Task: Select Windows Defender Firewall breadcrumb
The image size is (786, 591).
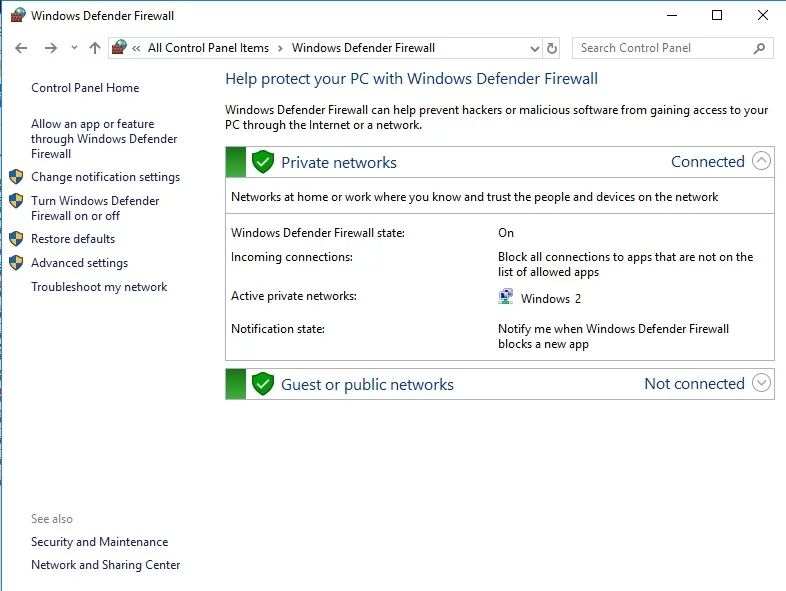Action: [363, 48]
